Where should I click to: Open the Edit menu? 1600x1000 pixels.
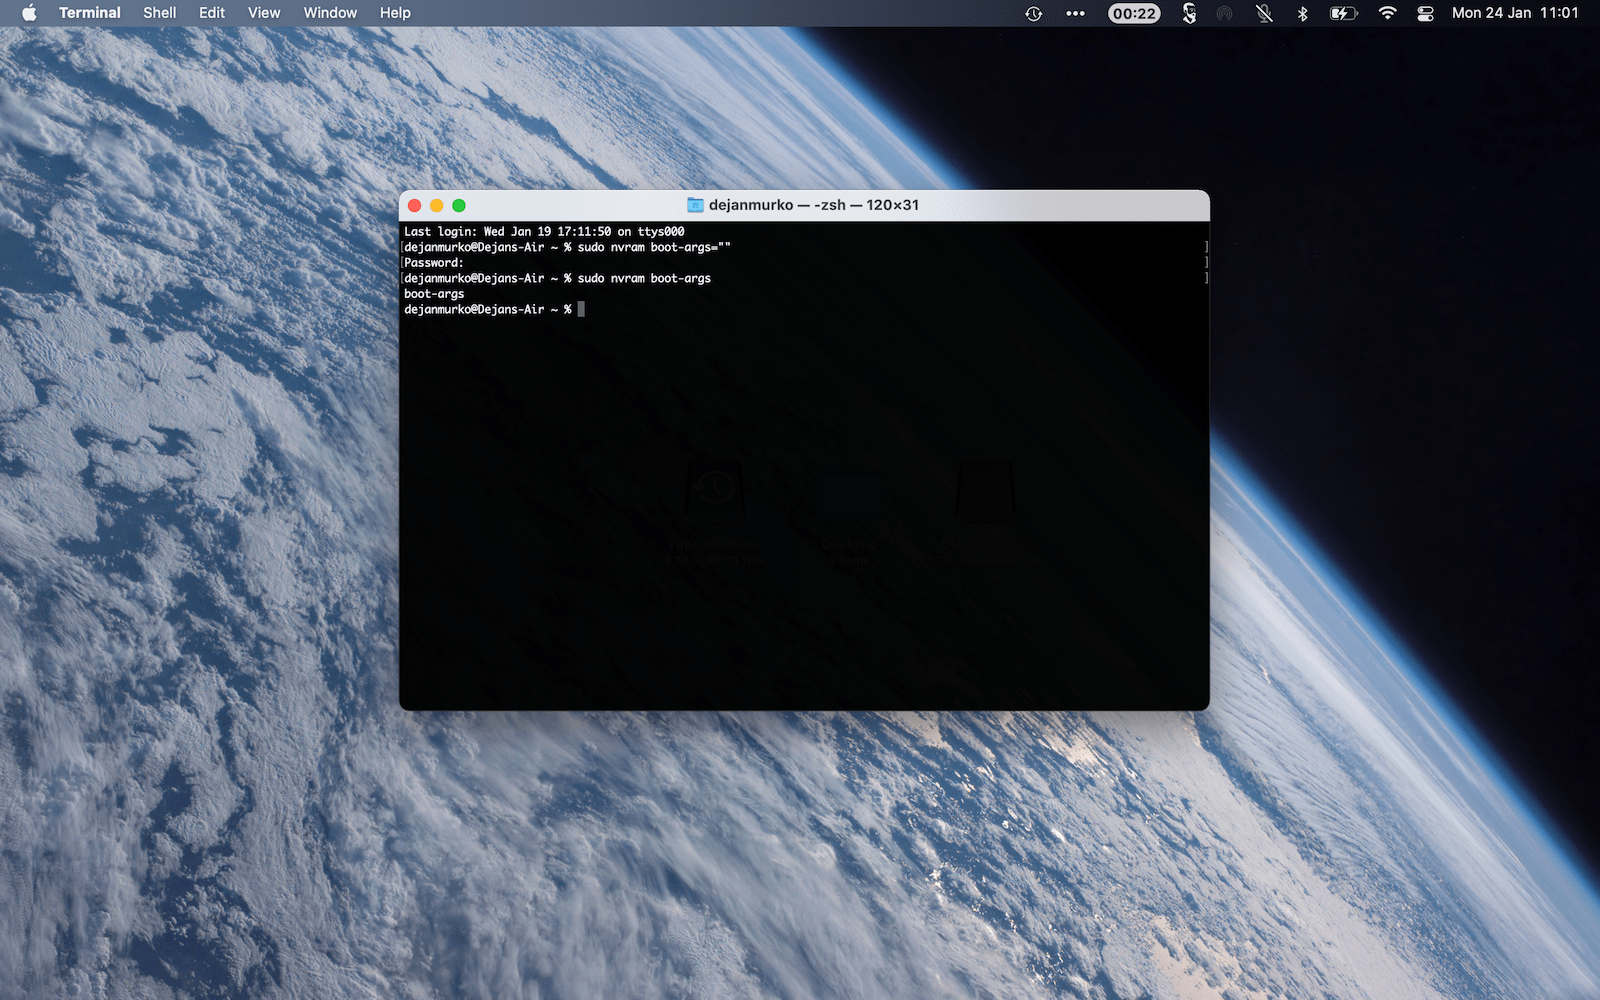click(x=211, y=13)
